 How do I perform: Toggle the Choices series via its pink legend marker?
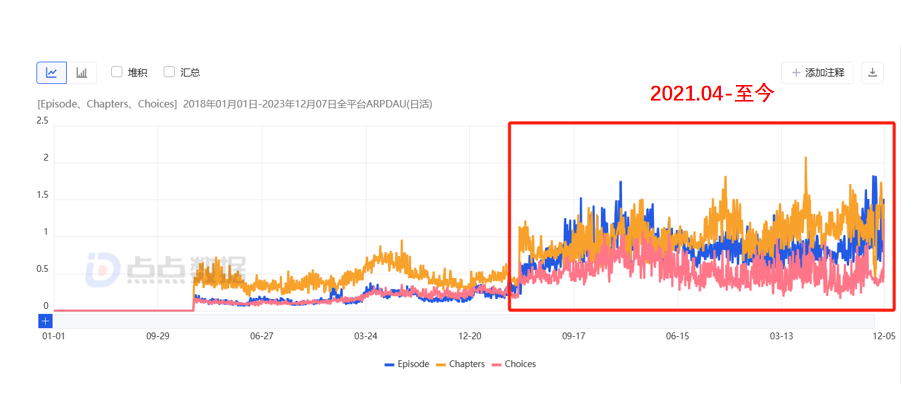tap(497, 365)
